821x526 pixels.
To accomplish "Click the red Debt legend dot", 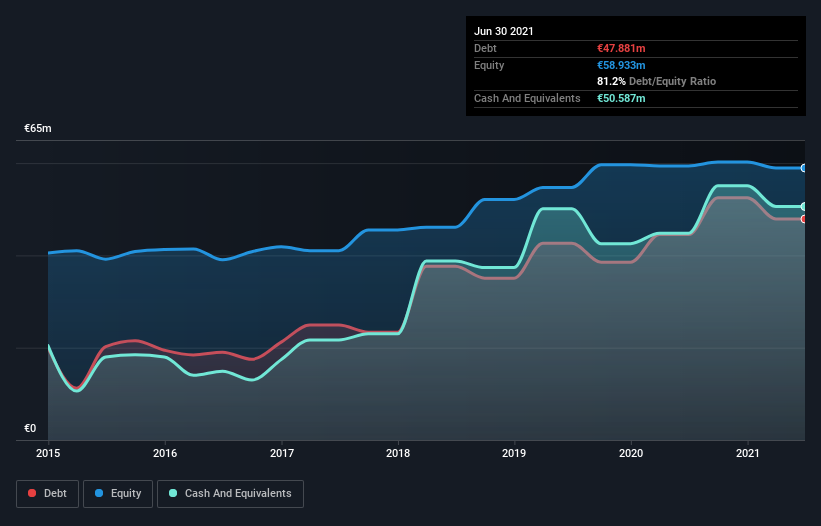I will [32, 493].
